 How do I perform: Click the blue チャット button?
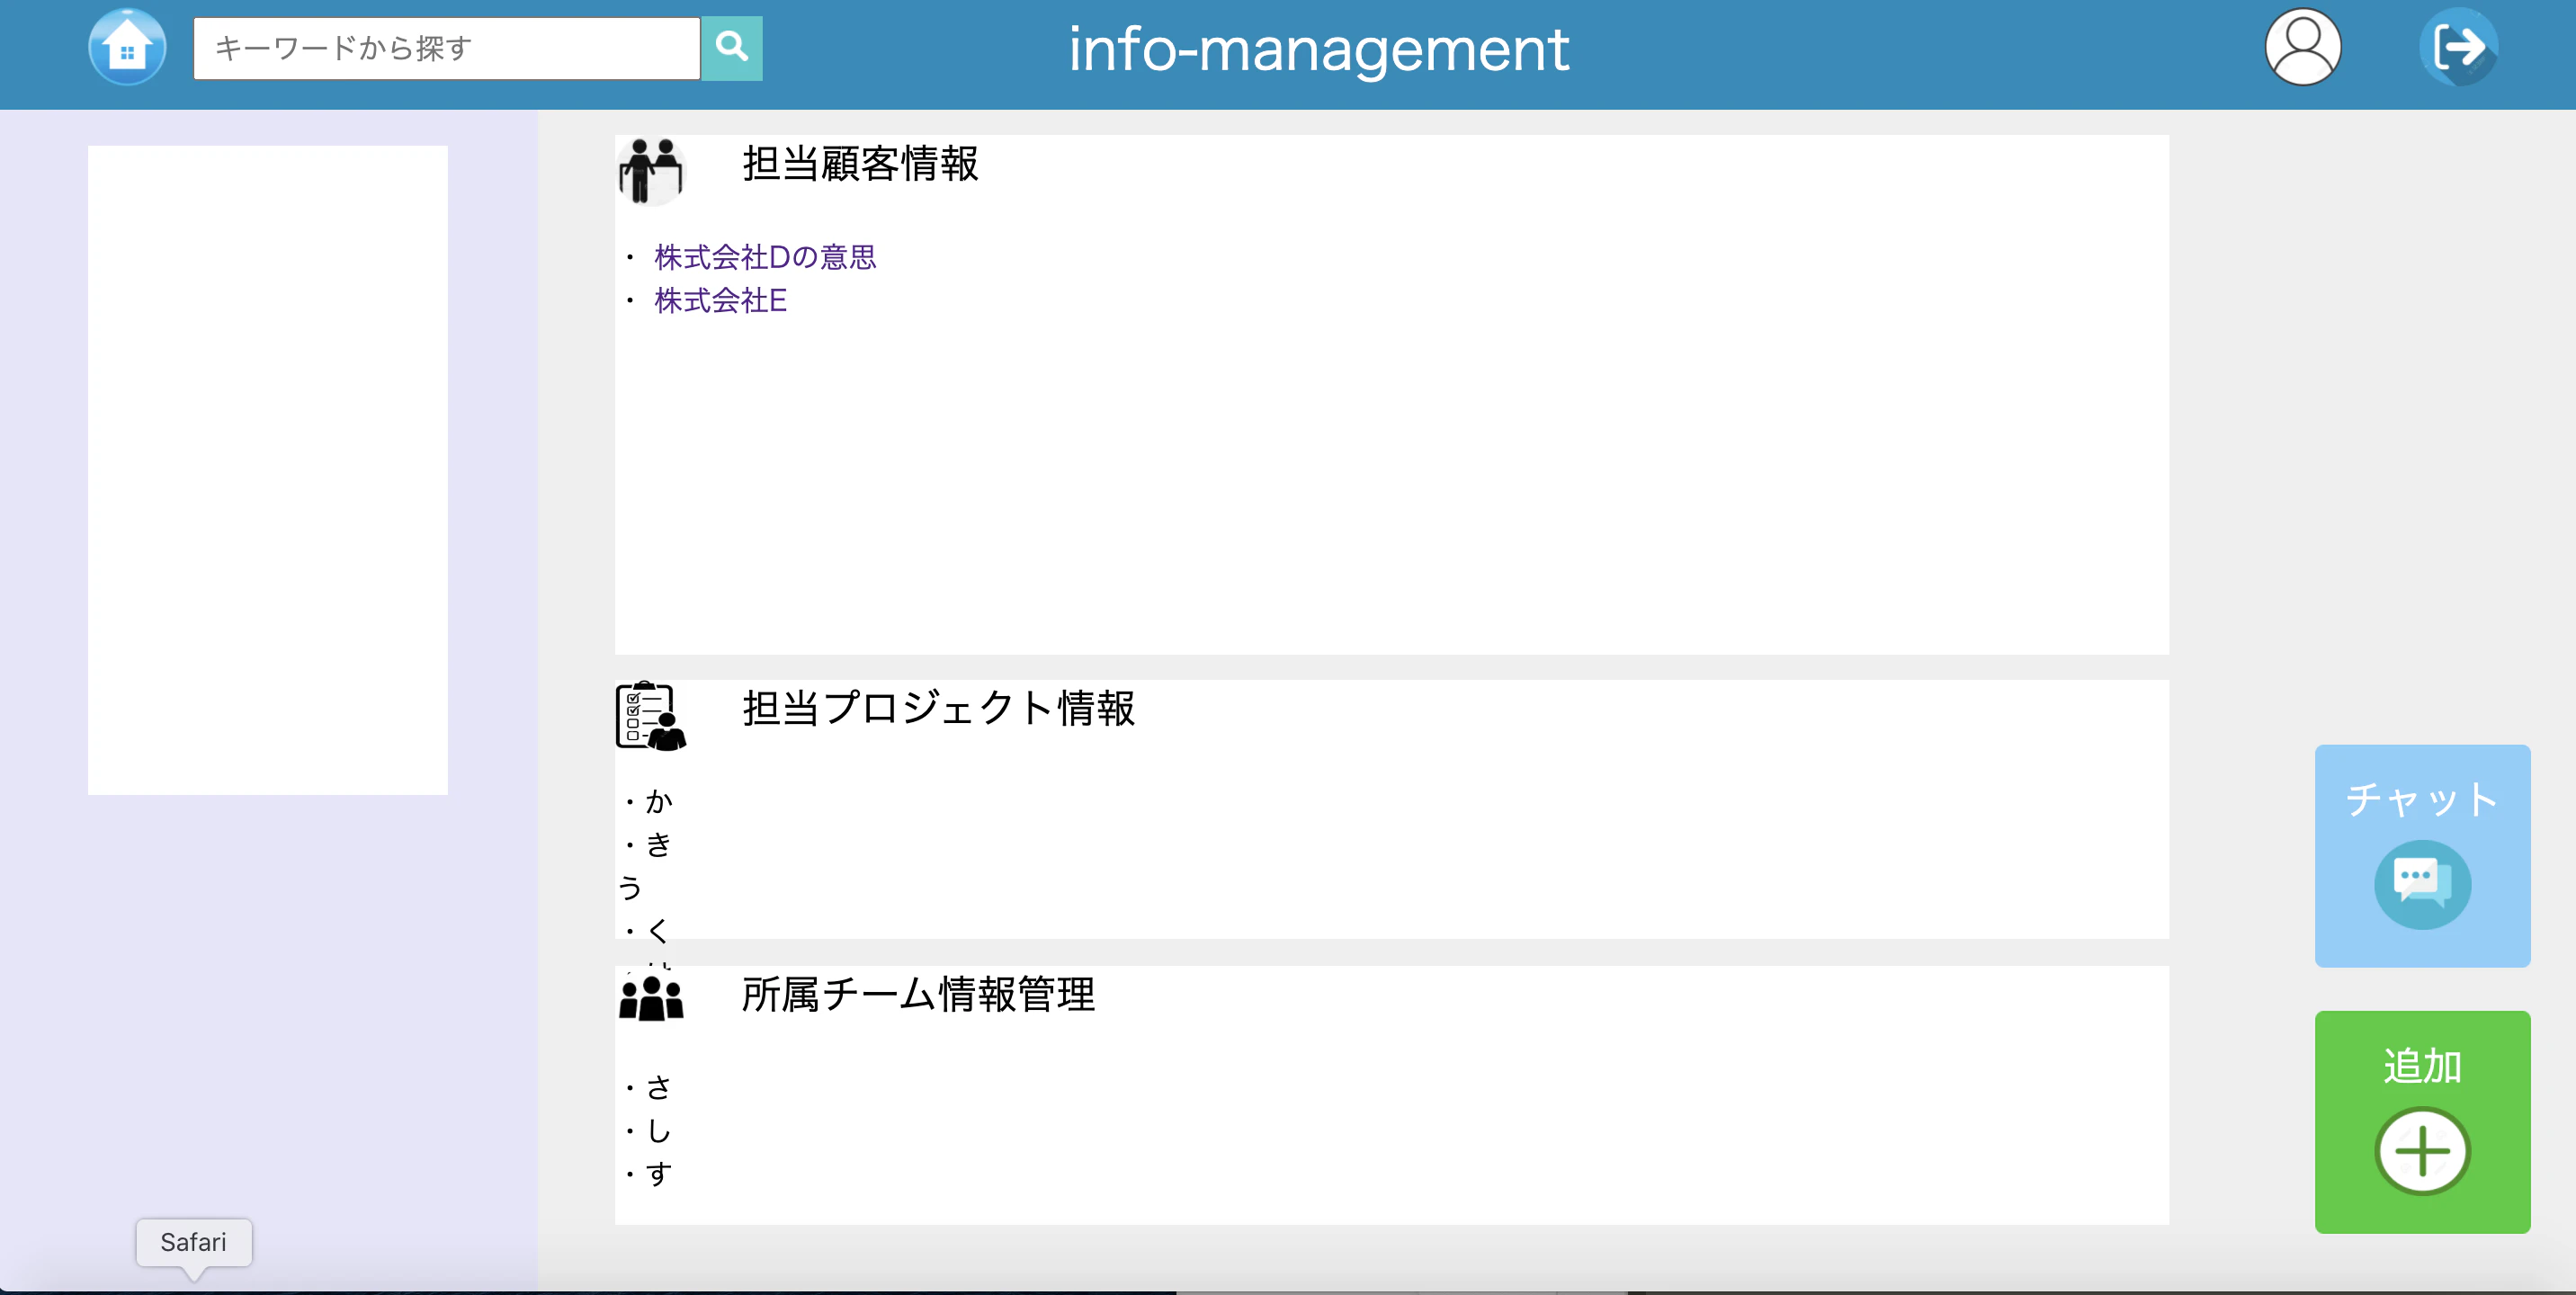(2422, 857)
